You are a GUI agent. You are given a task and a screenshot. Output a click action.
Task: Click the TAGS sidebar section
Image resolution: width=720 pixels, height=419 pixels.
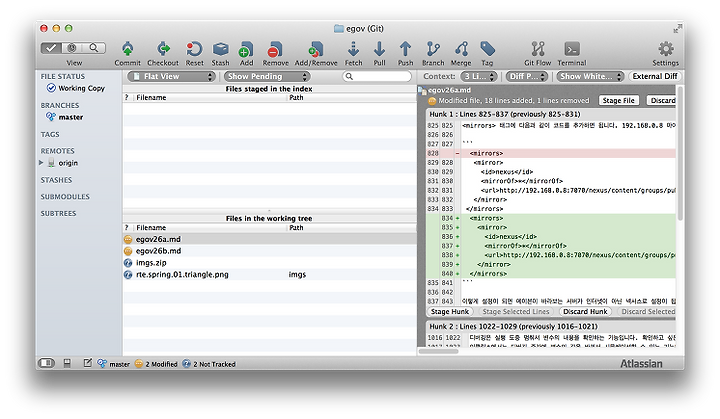pyautogui.click(x=50, y=134)
